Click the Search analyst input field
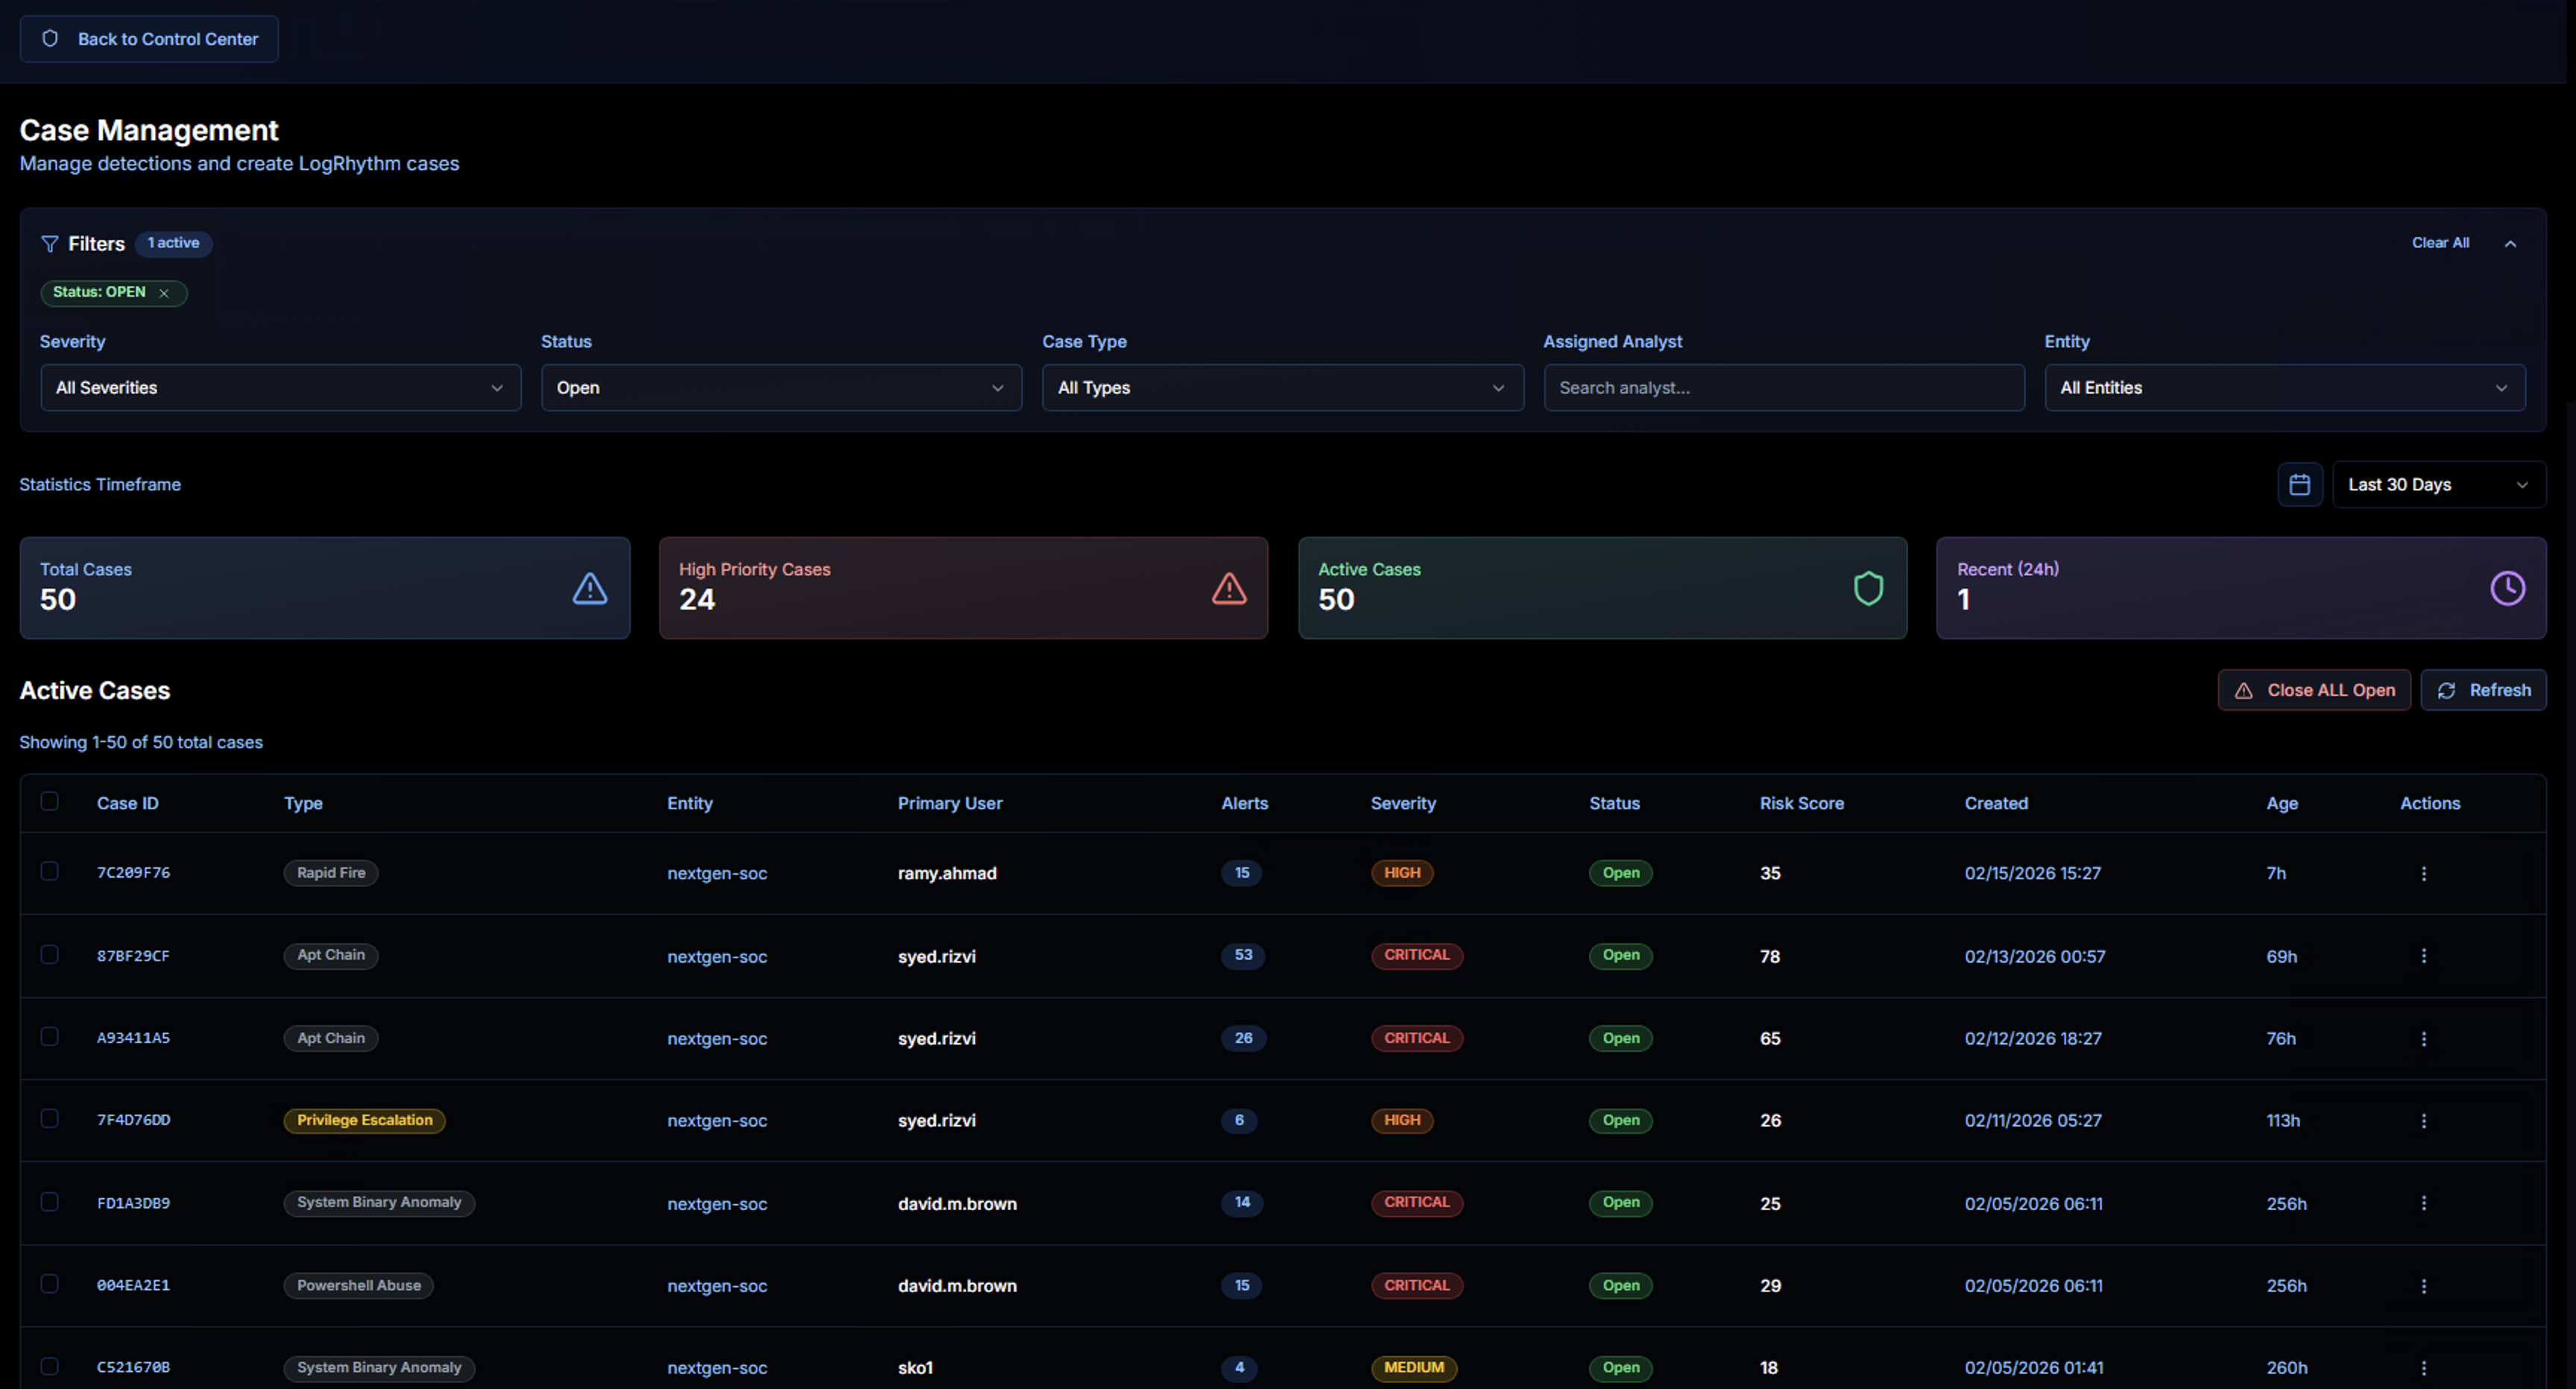This screenshot has height=1389, width=2576. (x=1783, y=388)
